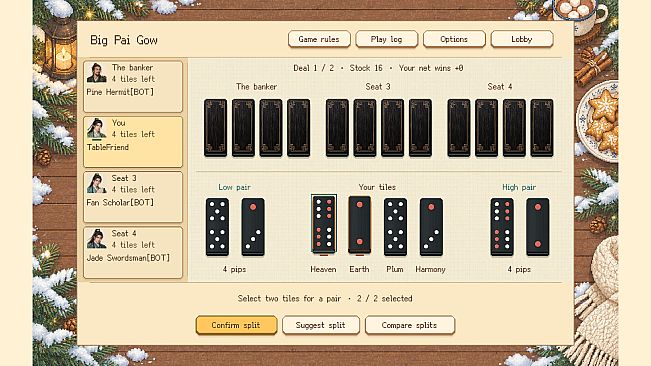This screenshot has width=651, height=366.
Task: Click the Seat 3 heading above tiles
Action: [x=378, y=86]
